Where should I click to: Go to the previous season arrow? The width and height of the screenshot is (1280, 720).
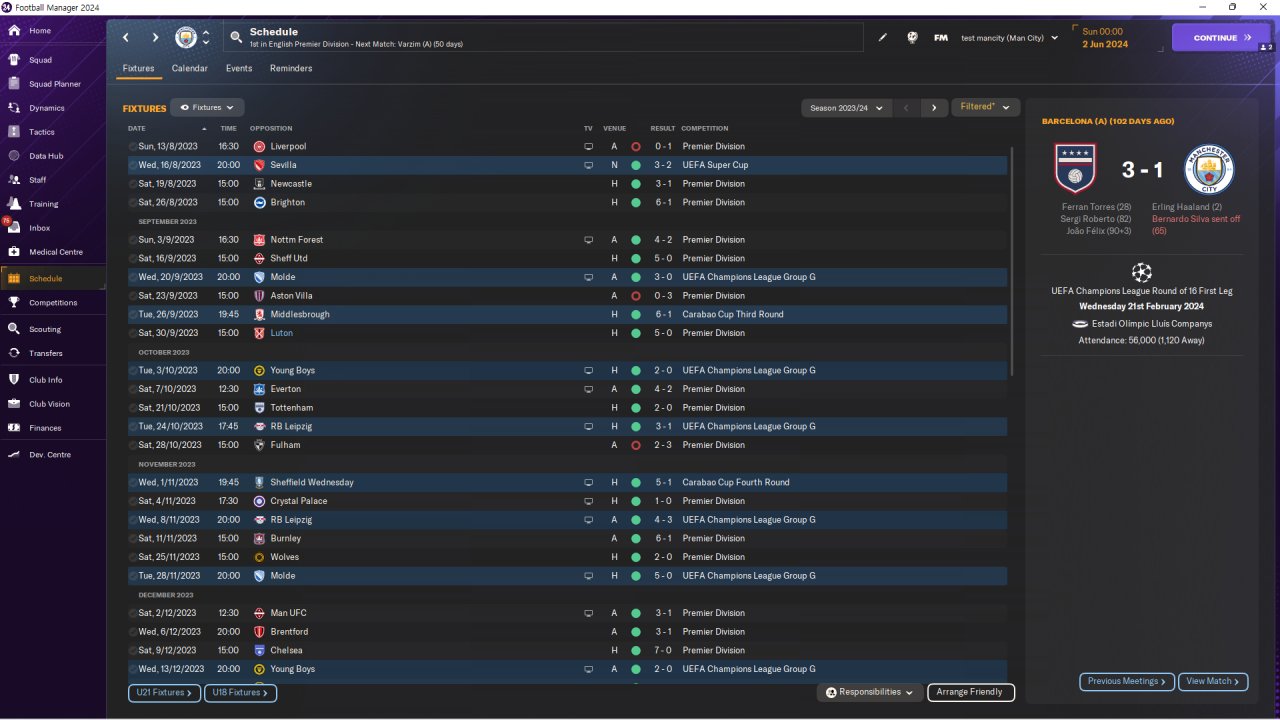[906, 107]
